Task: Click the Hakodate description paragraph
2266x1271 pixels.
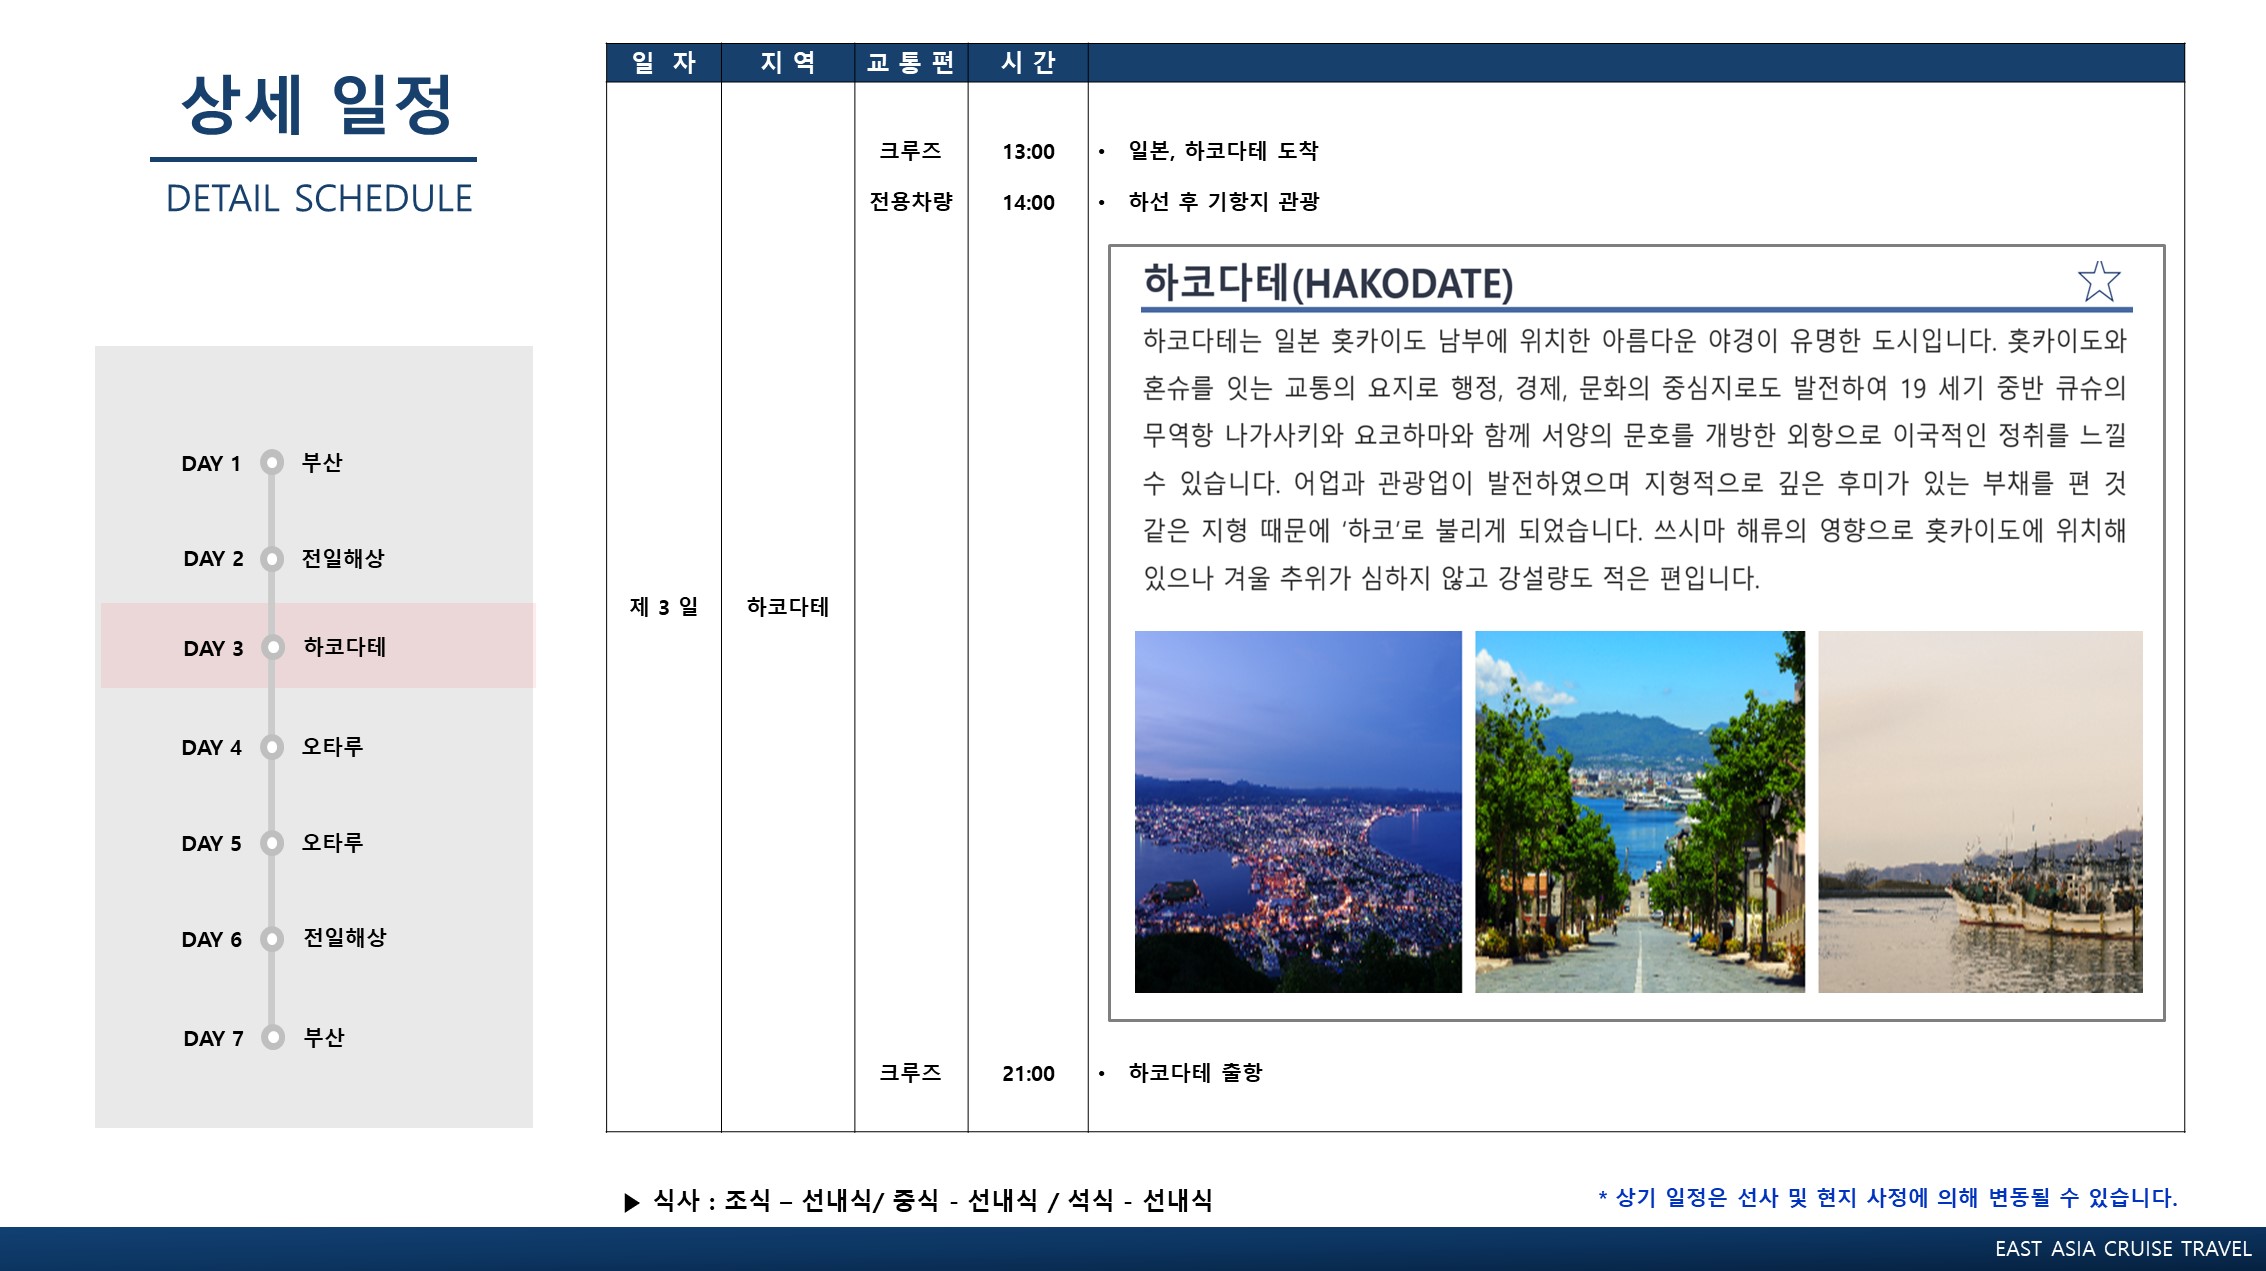Action: [x=1635, y=459]
